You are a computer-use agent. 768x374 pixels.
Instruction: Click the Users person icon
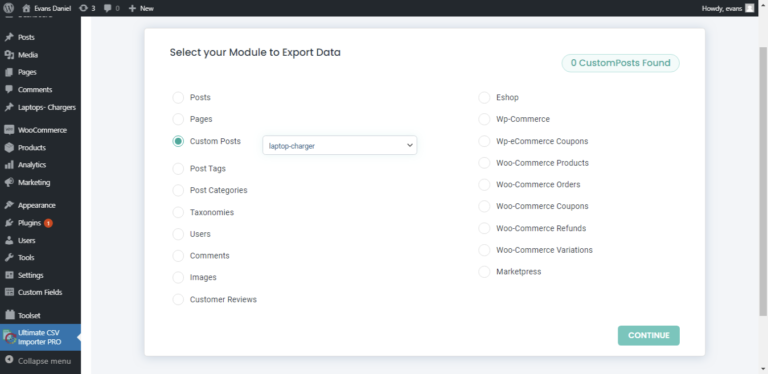[x=9, y=240]
